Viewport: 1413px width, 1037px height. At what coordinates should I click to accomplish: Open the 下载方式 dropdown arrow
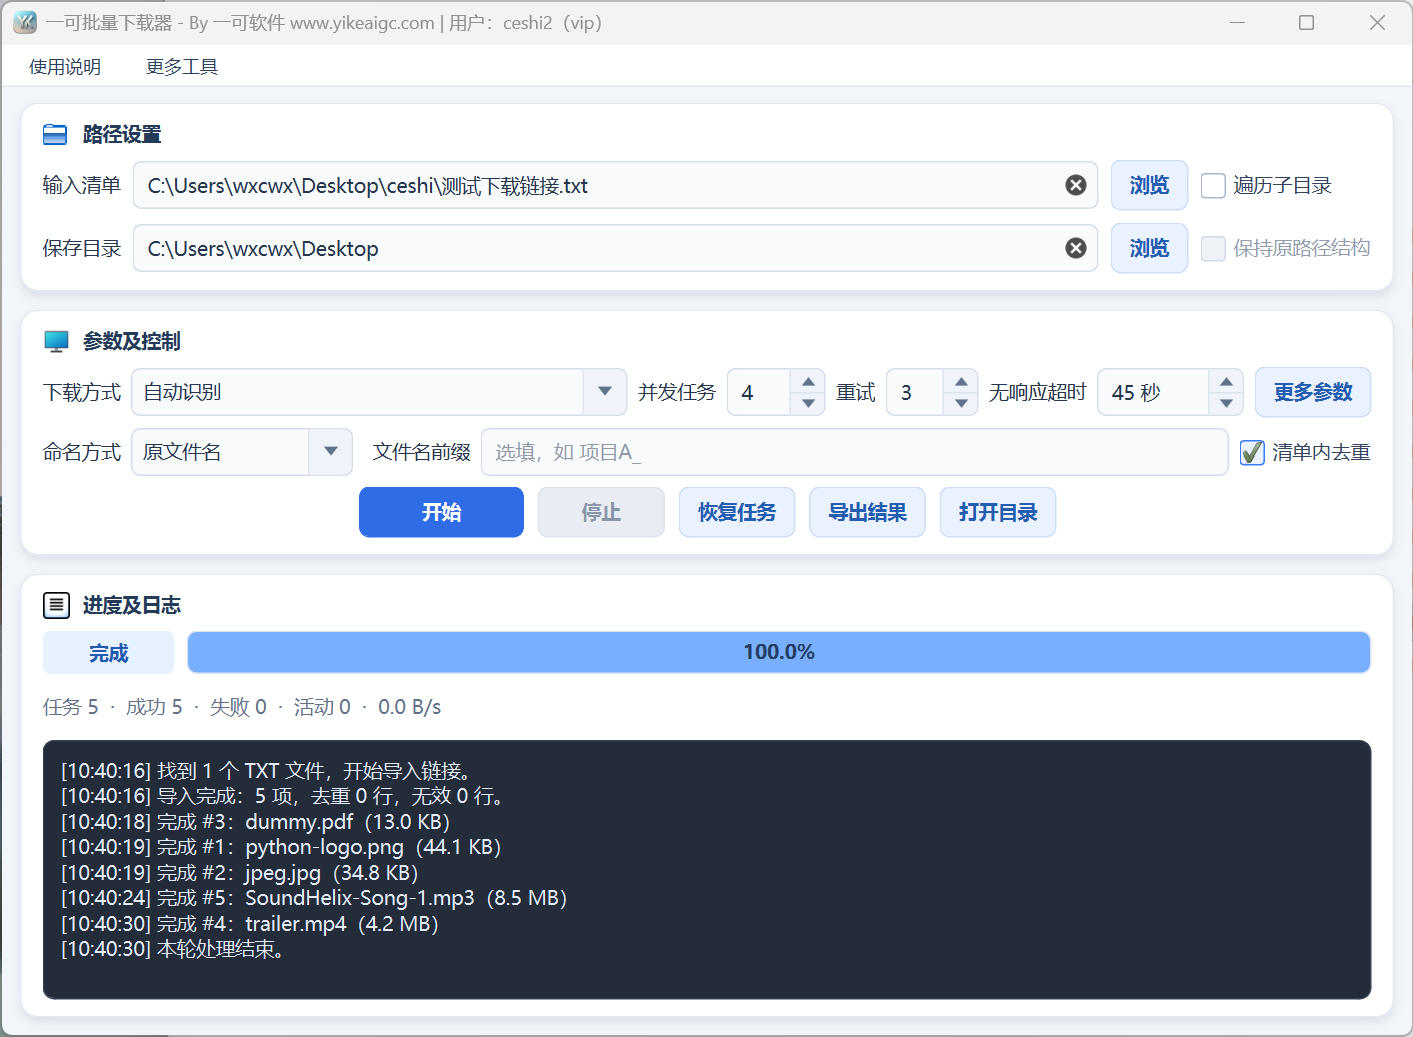tap(605, 392)
